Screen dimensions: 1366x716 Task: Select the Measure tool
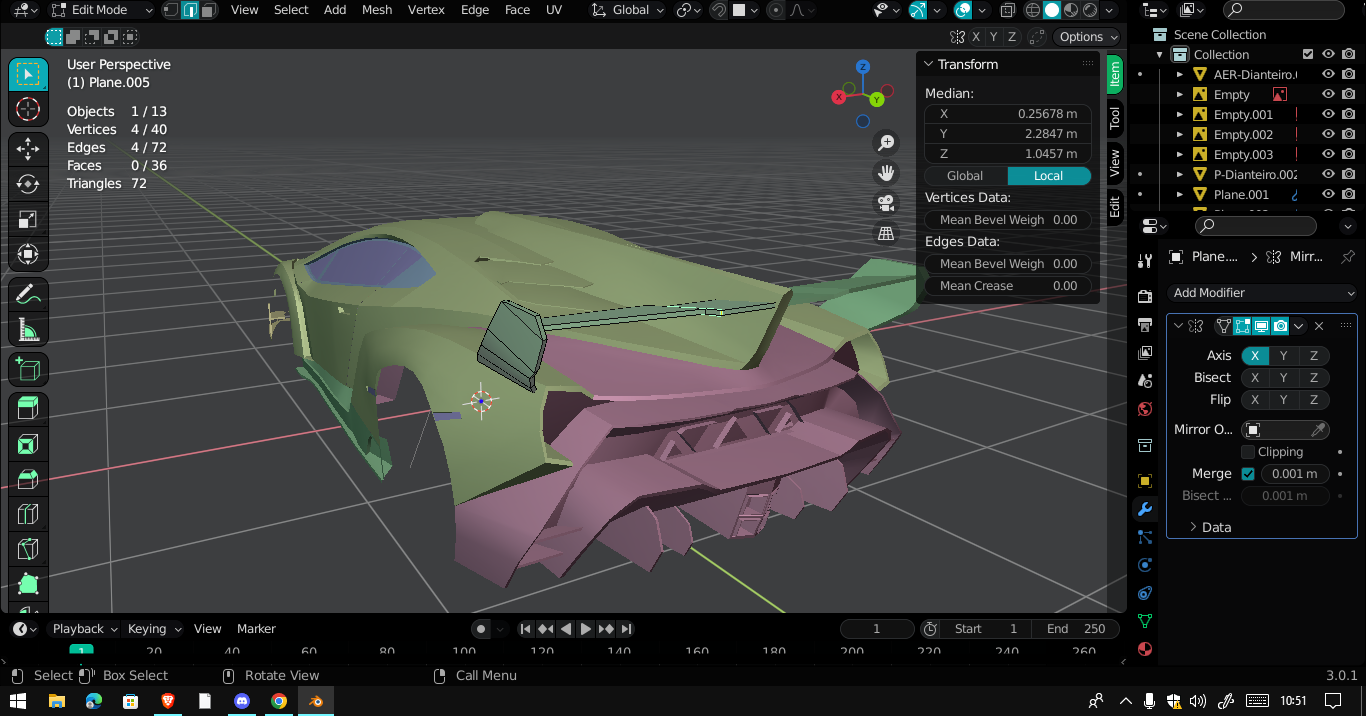(x=28, y=329)
